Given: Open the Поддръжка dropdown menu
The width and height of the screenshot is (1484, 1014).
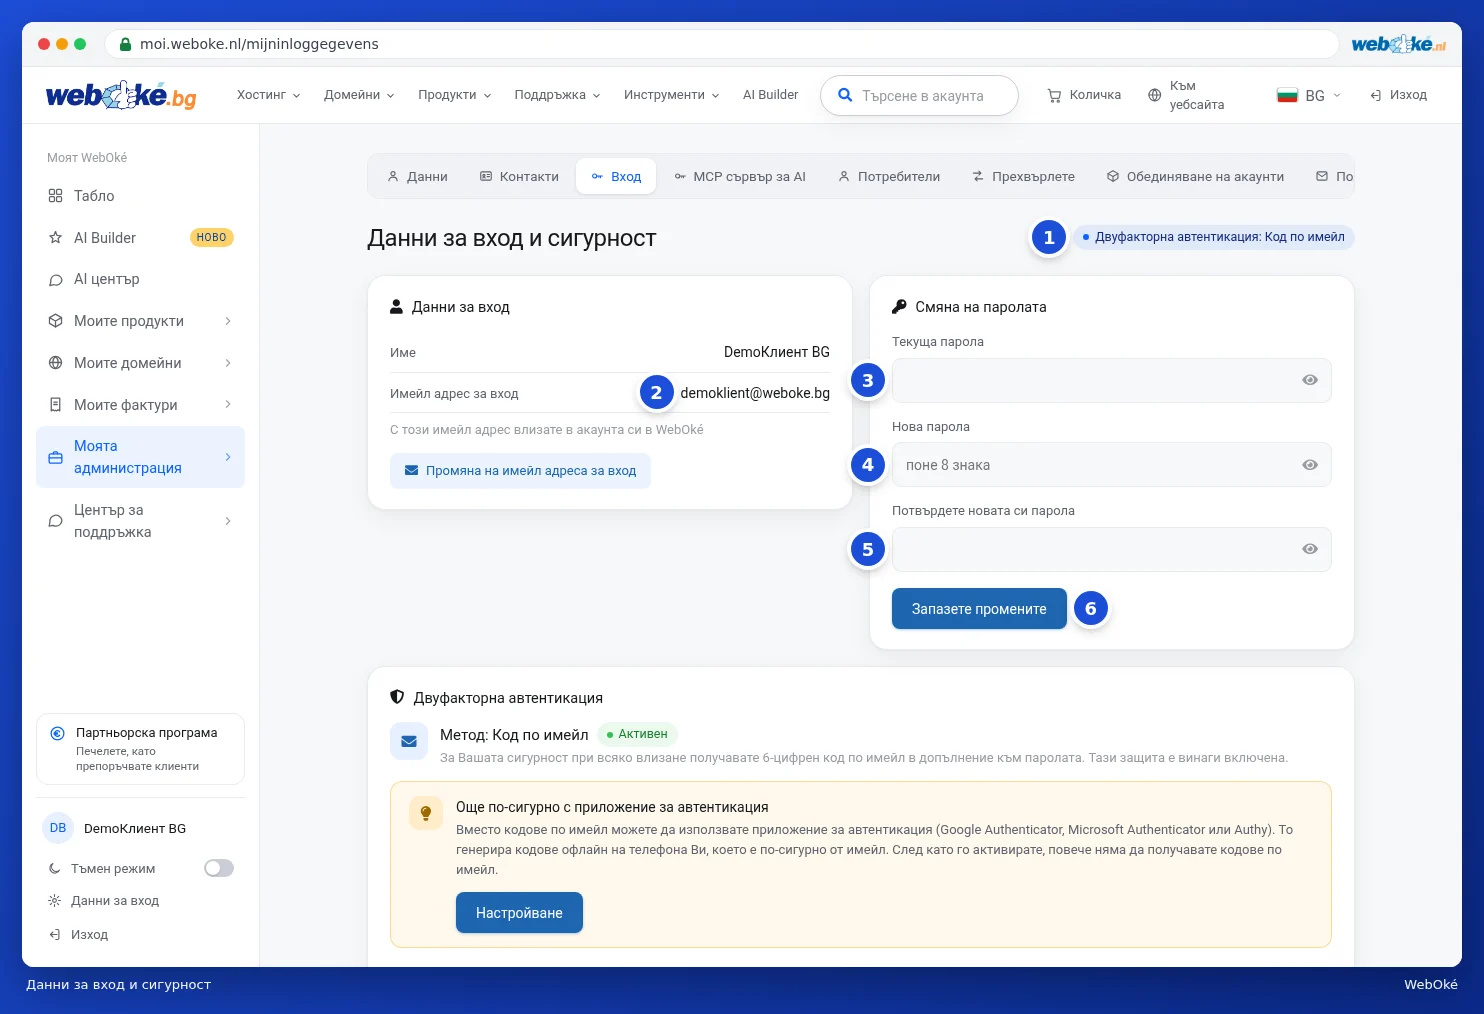Looking at the screenshot, I should tap(557, 95).
